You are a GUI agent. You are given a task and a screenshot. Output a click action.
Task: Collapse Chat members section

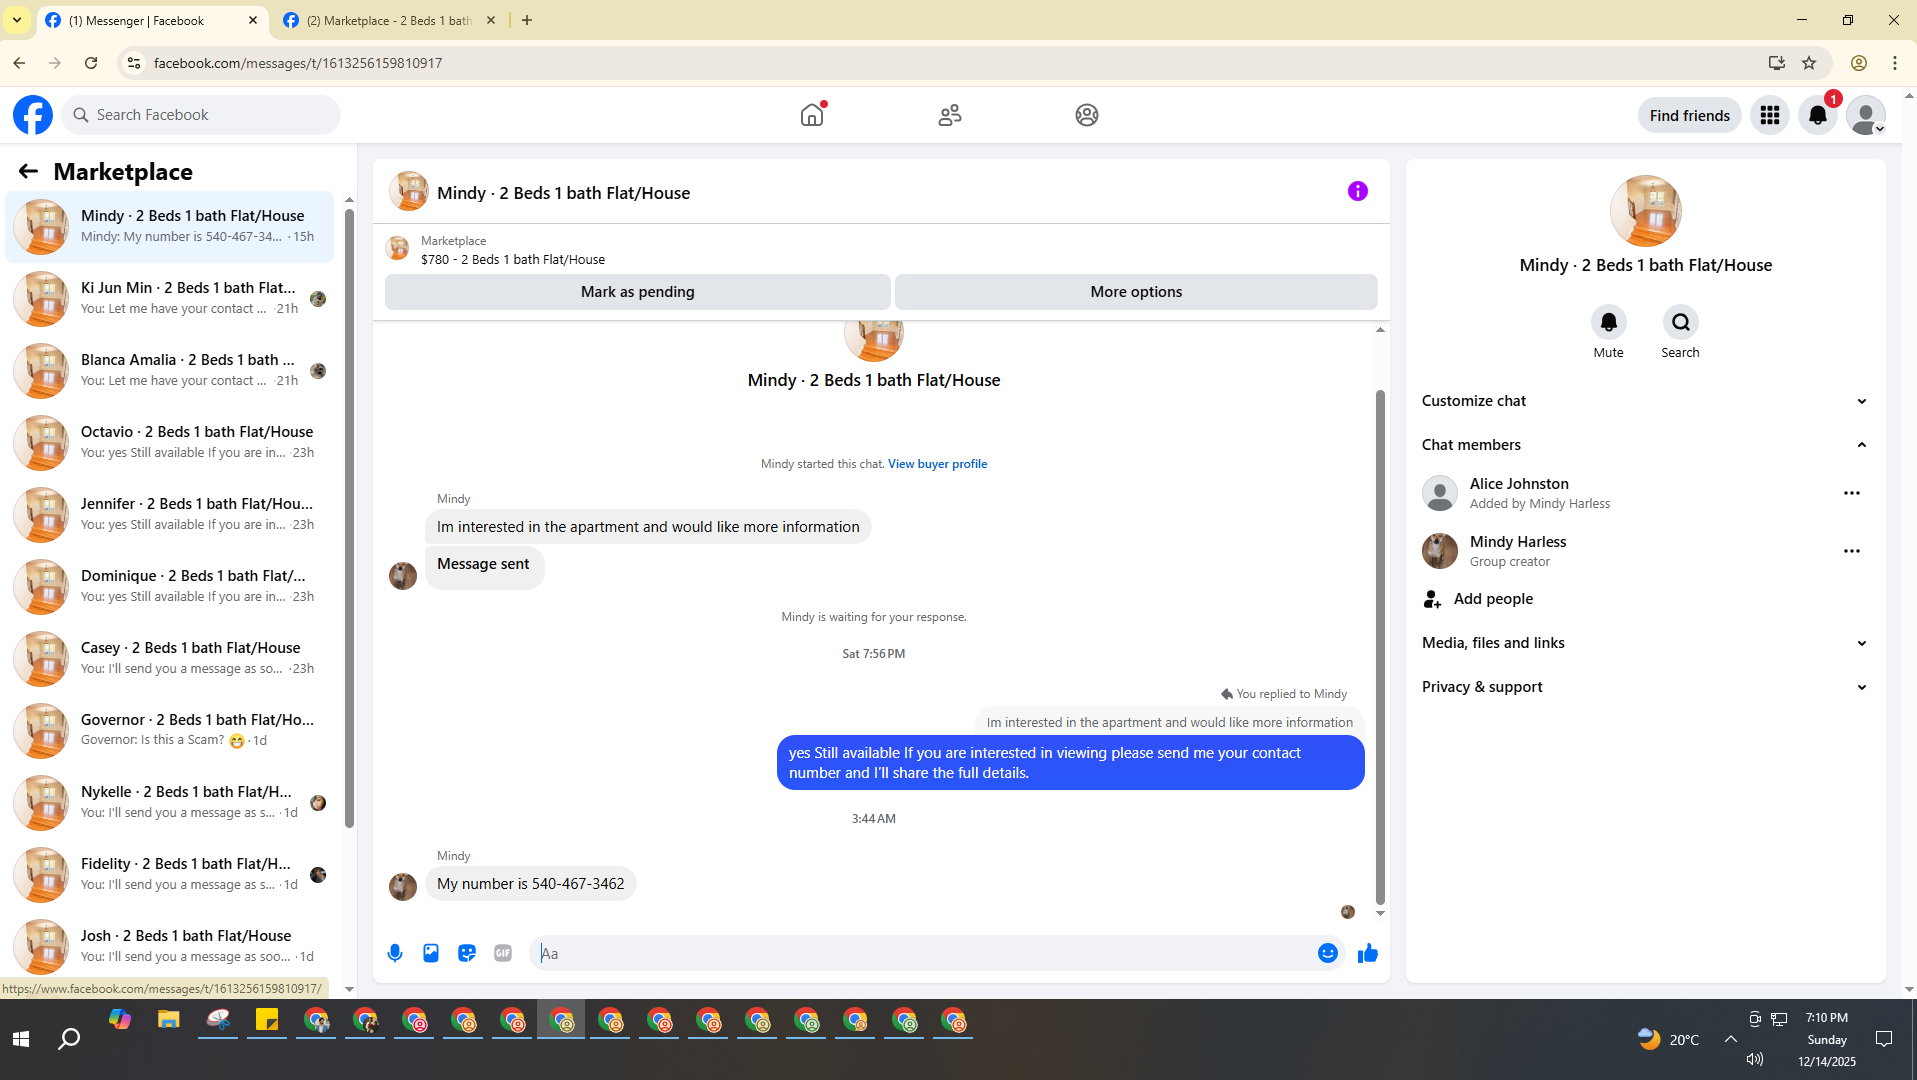pyautogui.click(x=1645, y=445)
